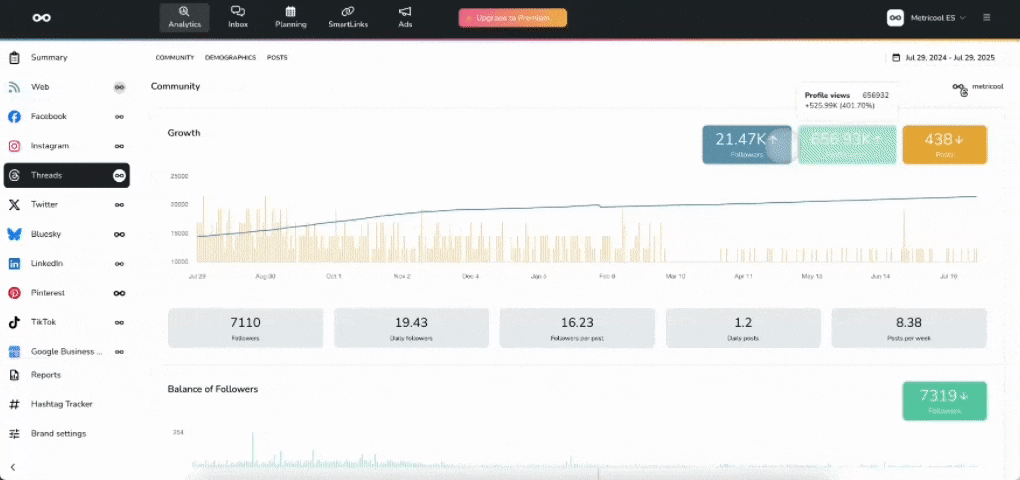Viewport: 1020px width, 480px height.
Task: Collapse the left sidebar with the chevron
Action: [13, 467]
